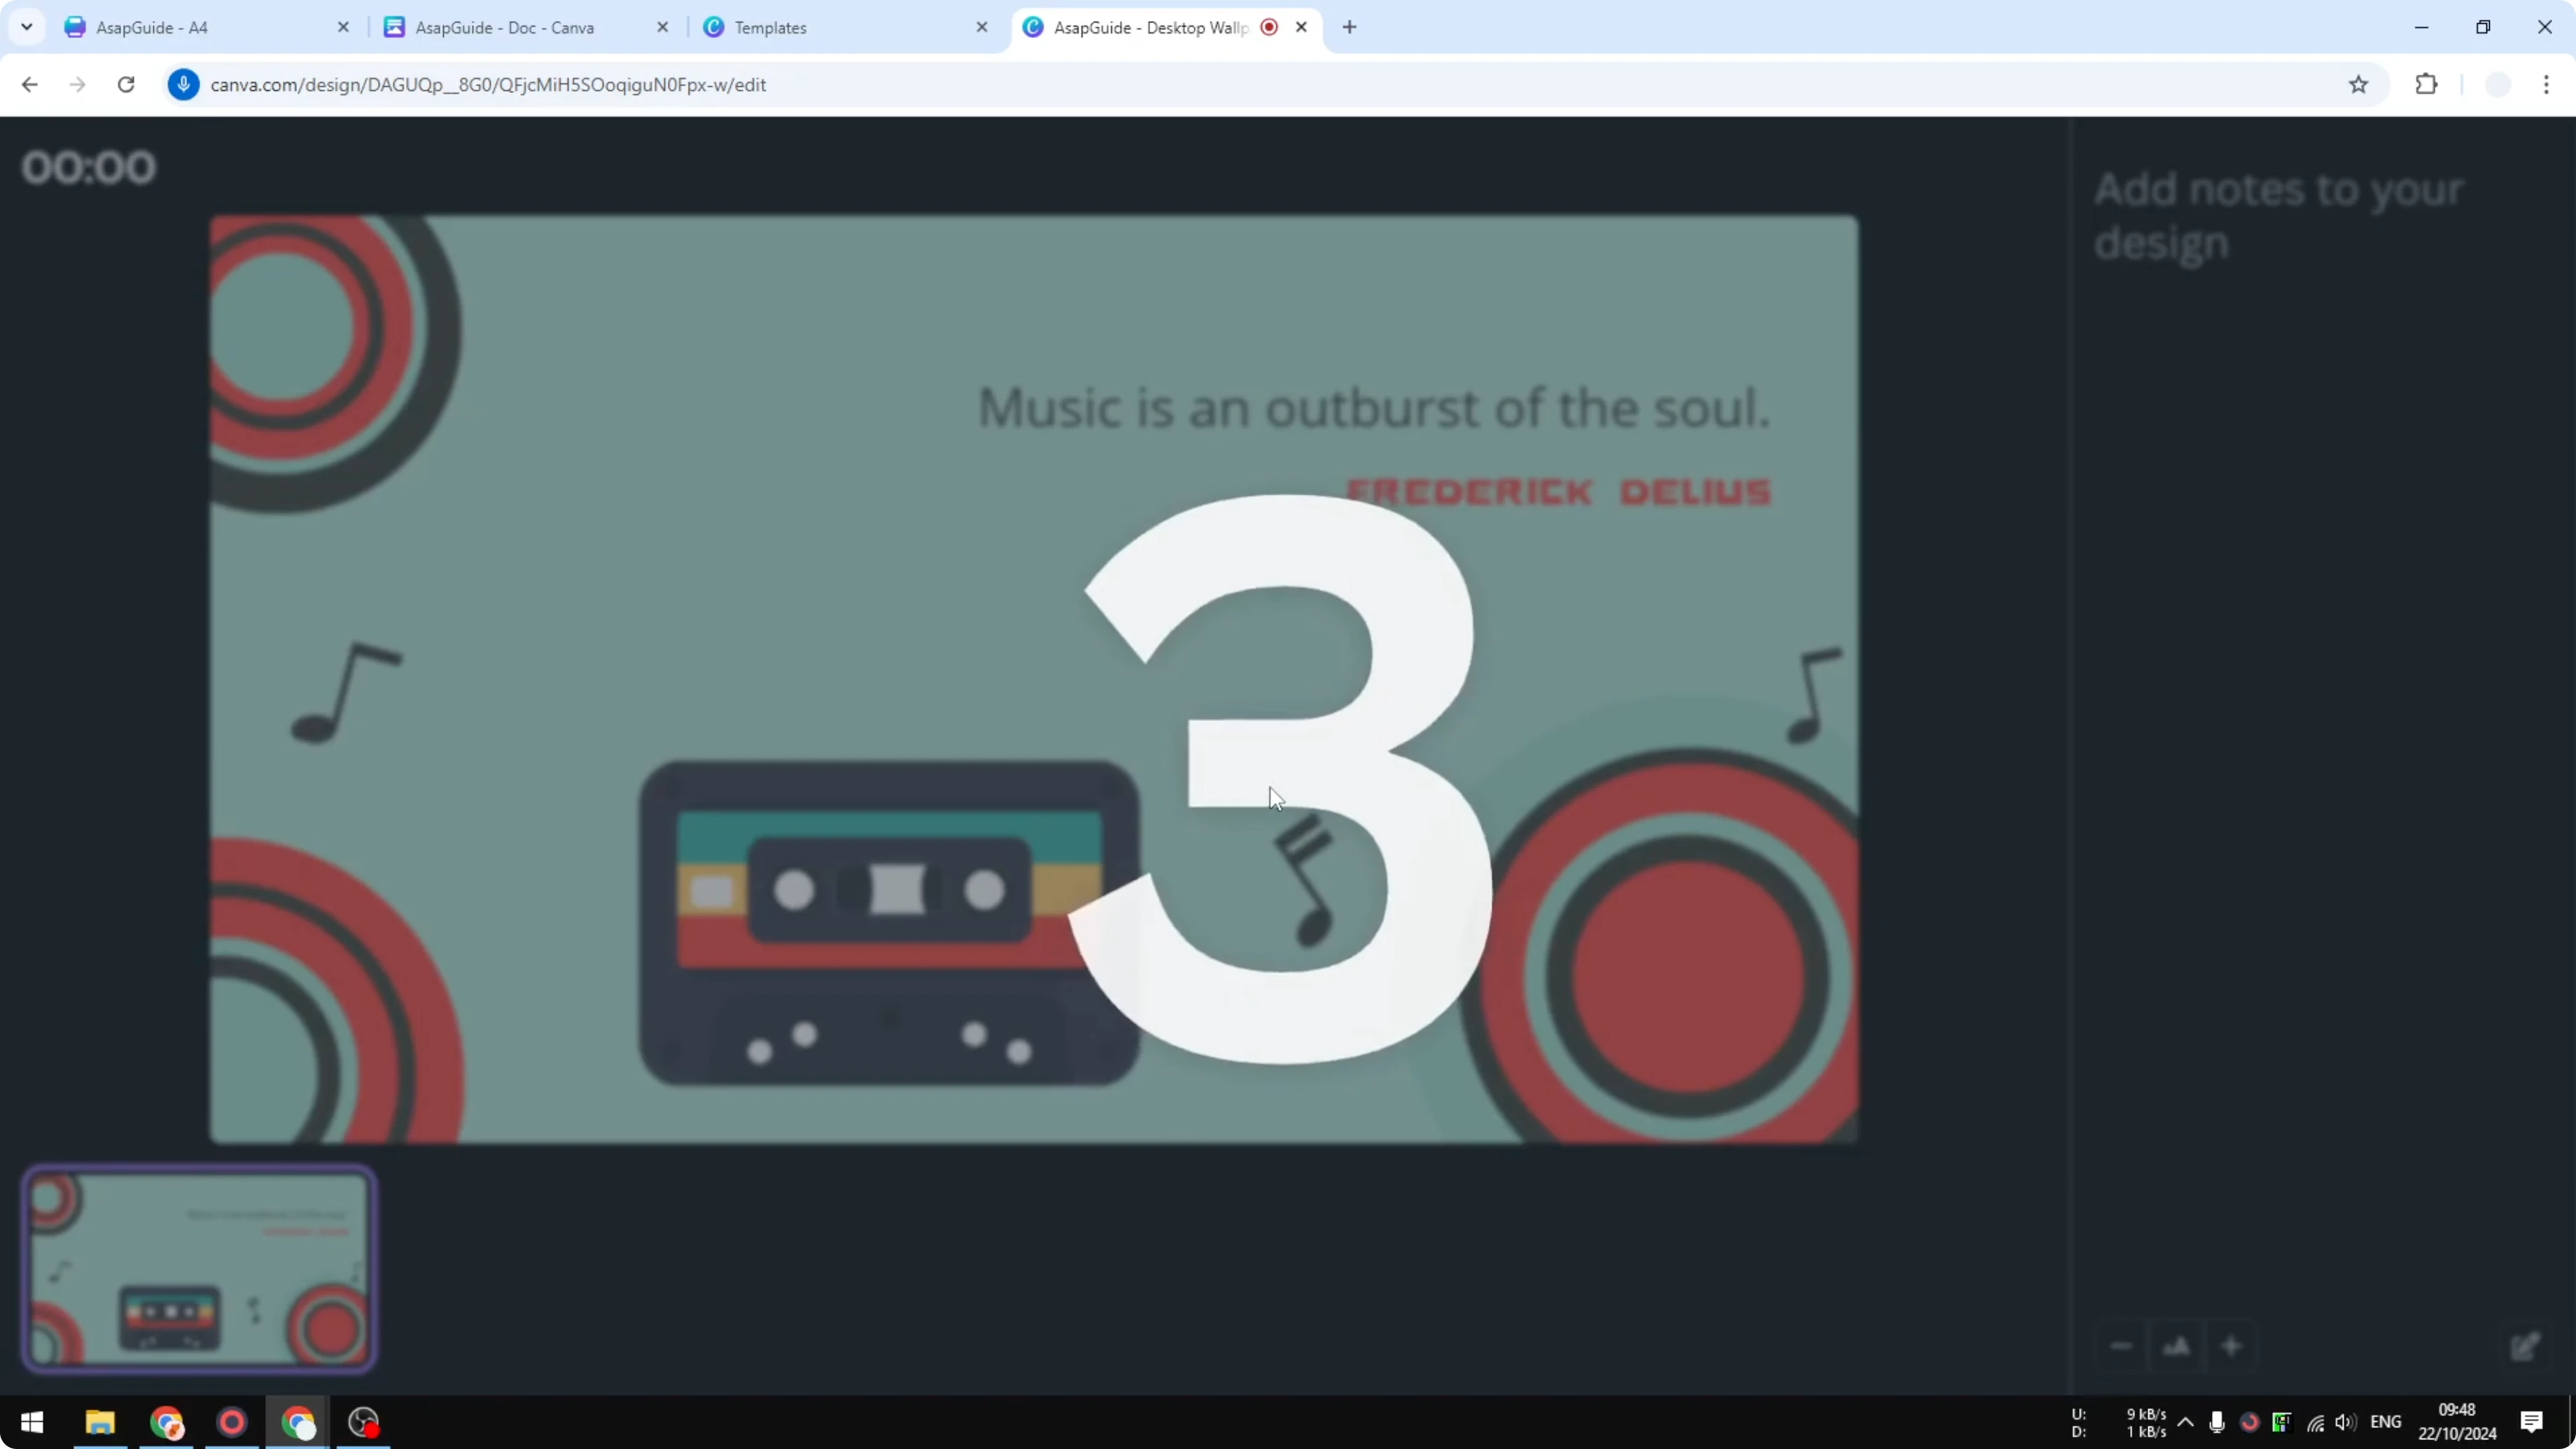Toggle the tray microphone icon
The image size is (2576, 1449).
tap(2216, 1422)
